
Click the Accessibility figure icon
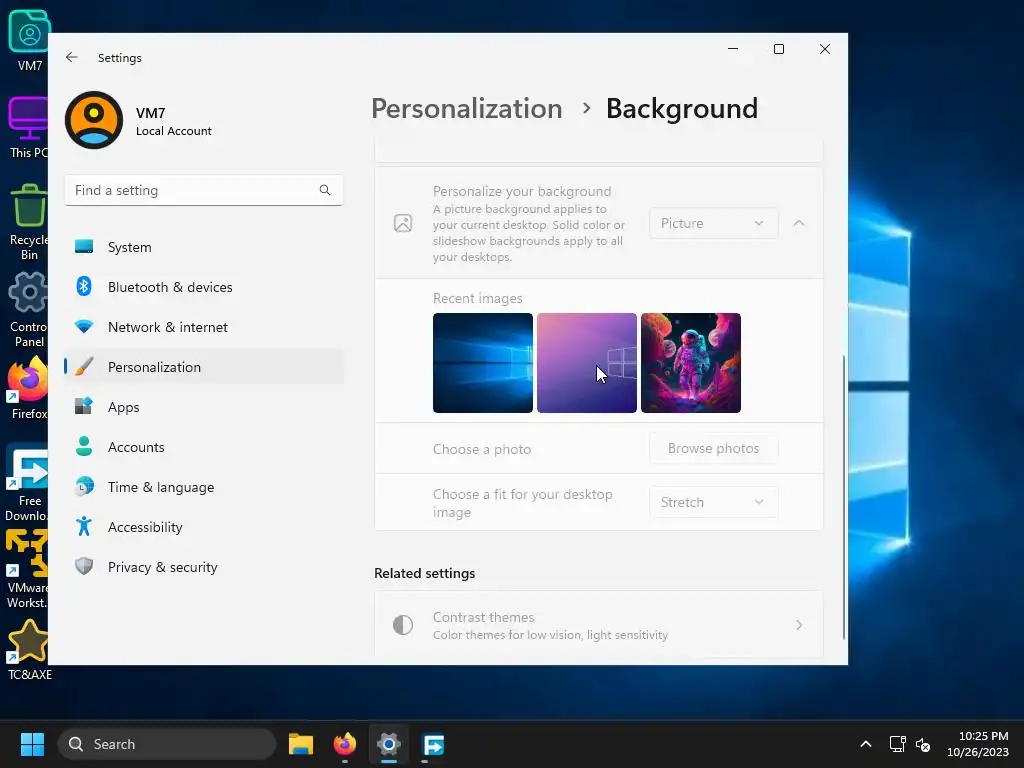pyautogui.click(x=84, y=526)
